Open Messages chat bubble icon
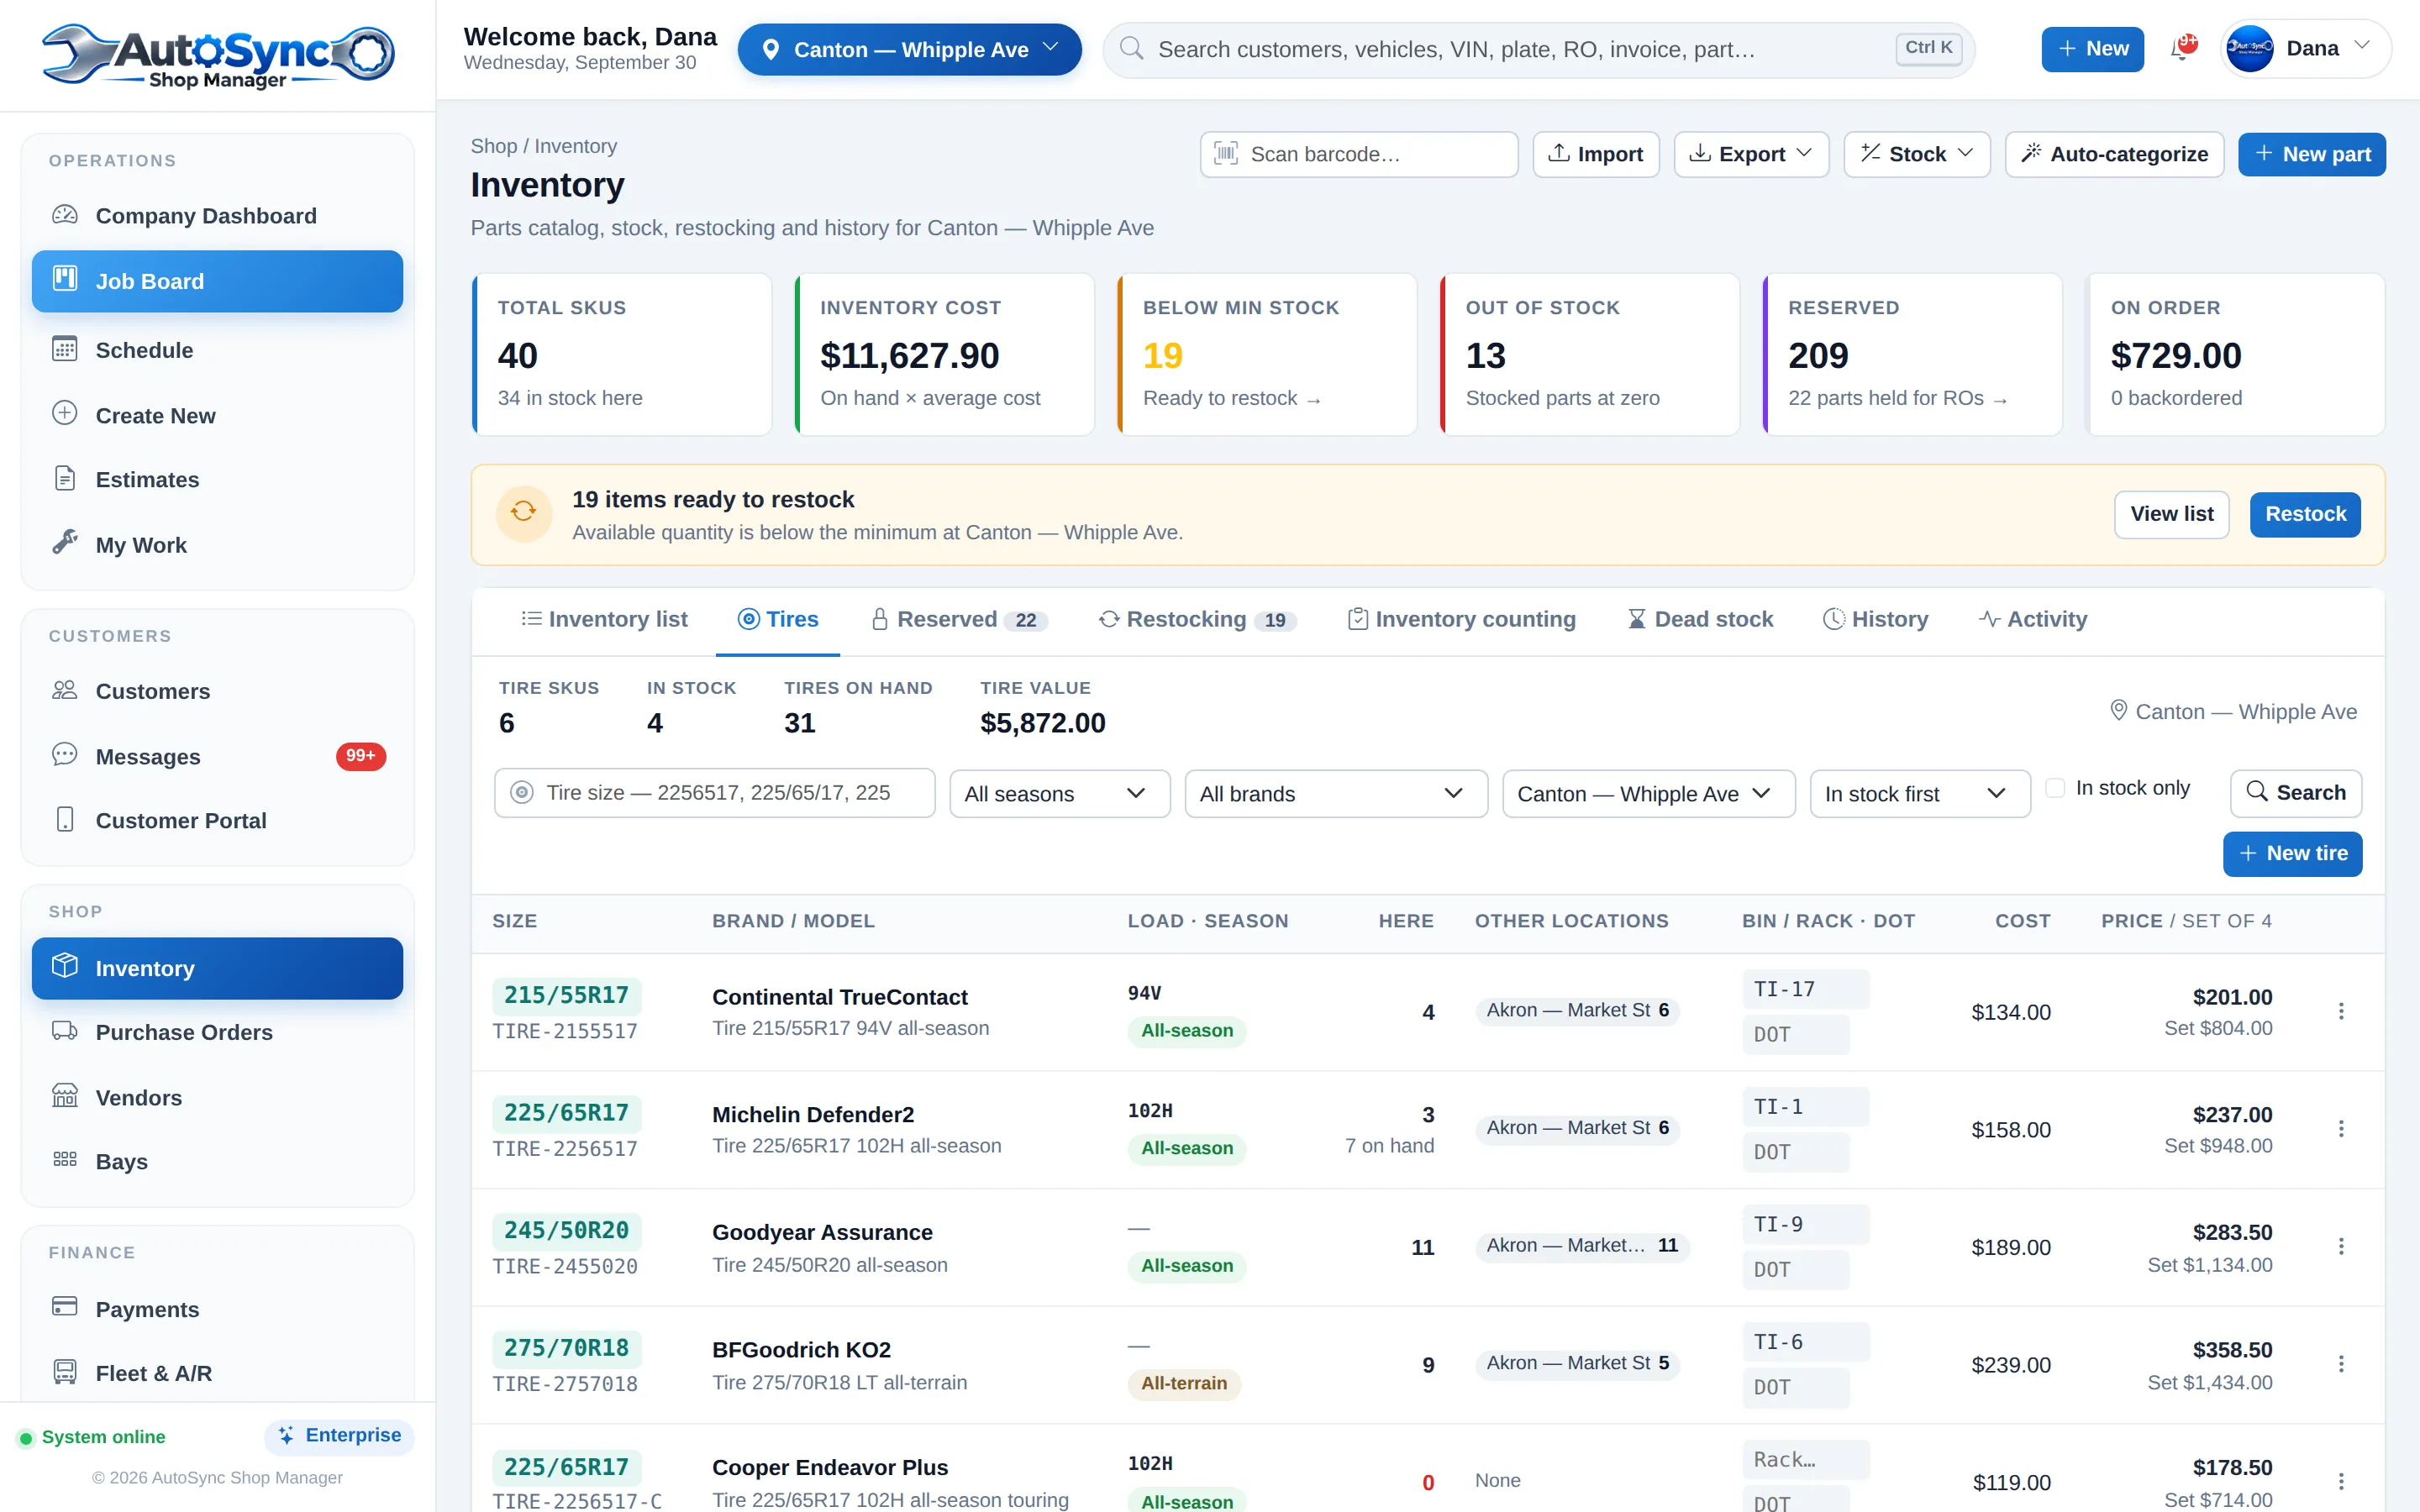The width and height of the screenshot is (2420, 1512). pos(65,755)
